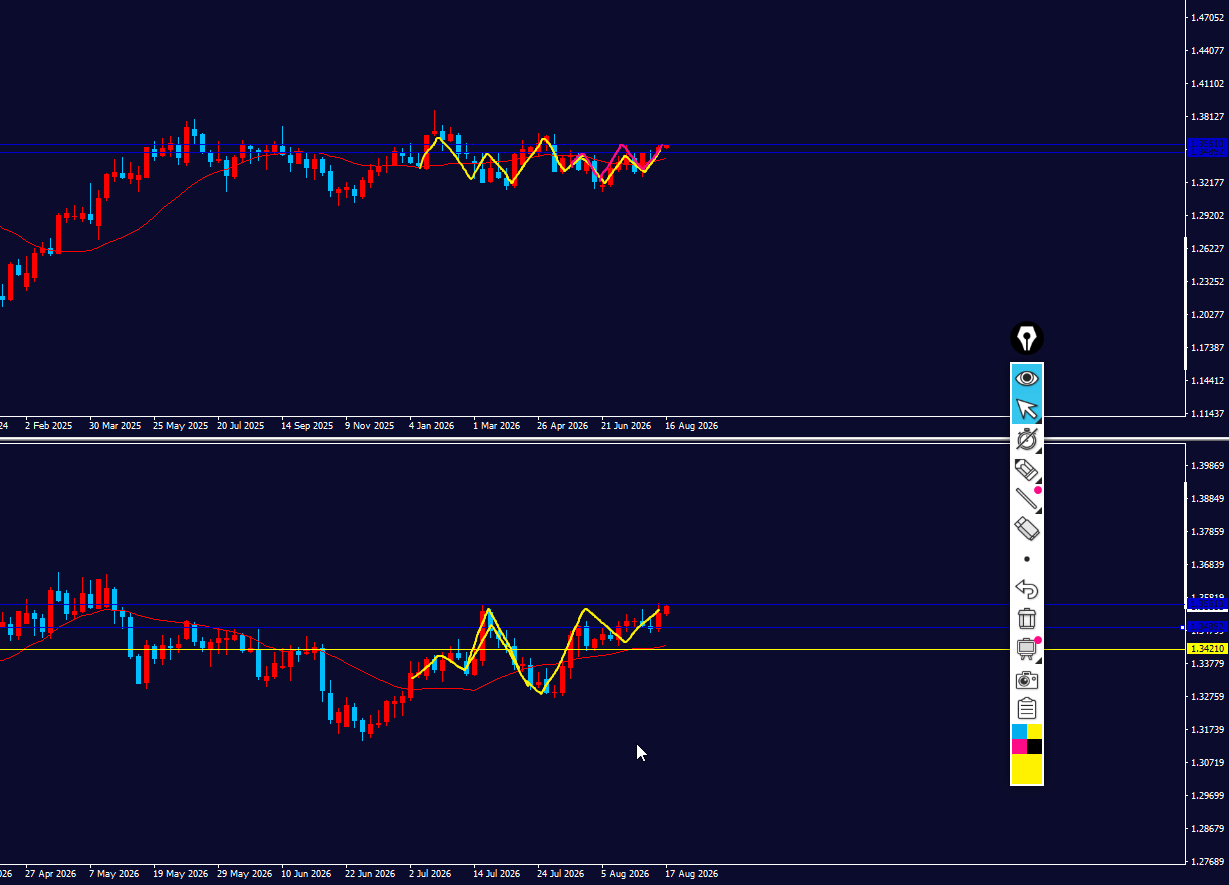Viewport: 1229px width, 885px height.
Task: Click the yellow 1.34210 price label
Action: tap(1207, 649)
